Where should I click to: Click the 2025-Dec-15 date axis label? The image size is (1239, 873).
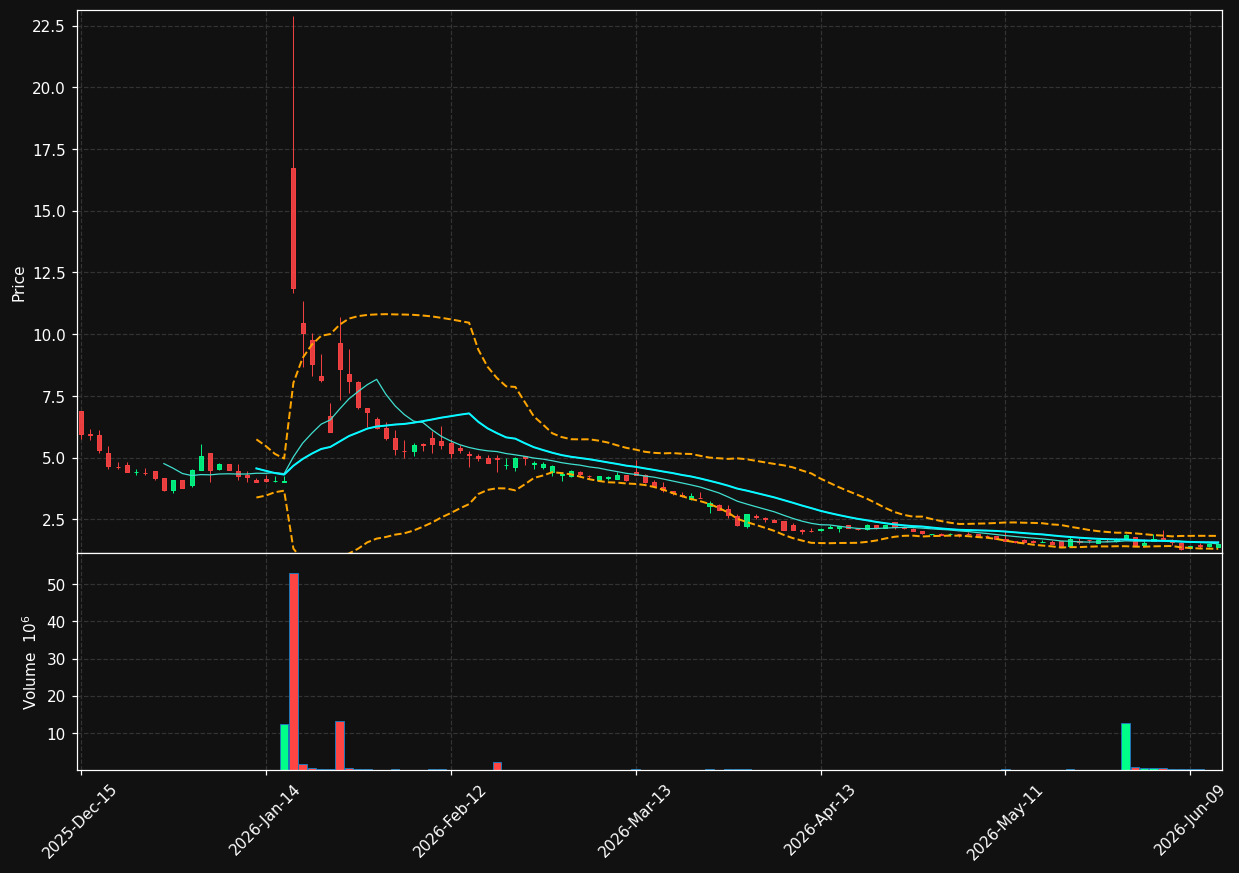79,821
